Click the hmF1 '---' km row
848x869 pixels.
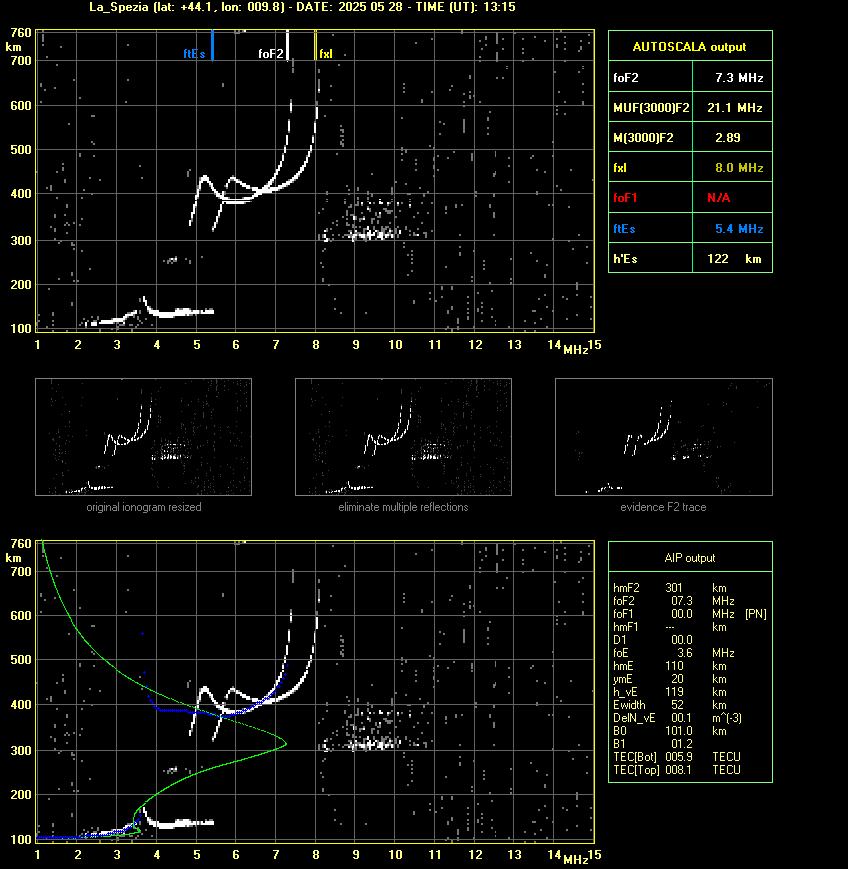coord(670,627)
